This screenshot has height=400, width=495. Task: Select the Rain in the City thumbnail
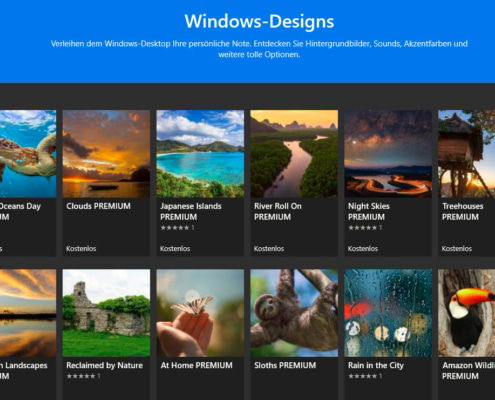tap(388, 313)
